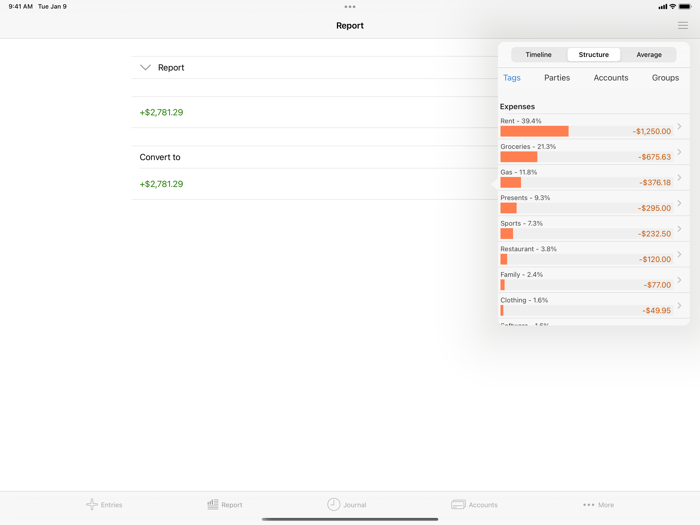
Task: Tap the -$1,250.00 Rent amount
Action: pyautogui.click(x=651, y=131)
